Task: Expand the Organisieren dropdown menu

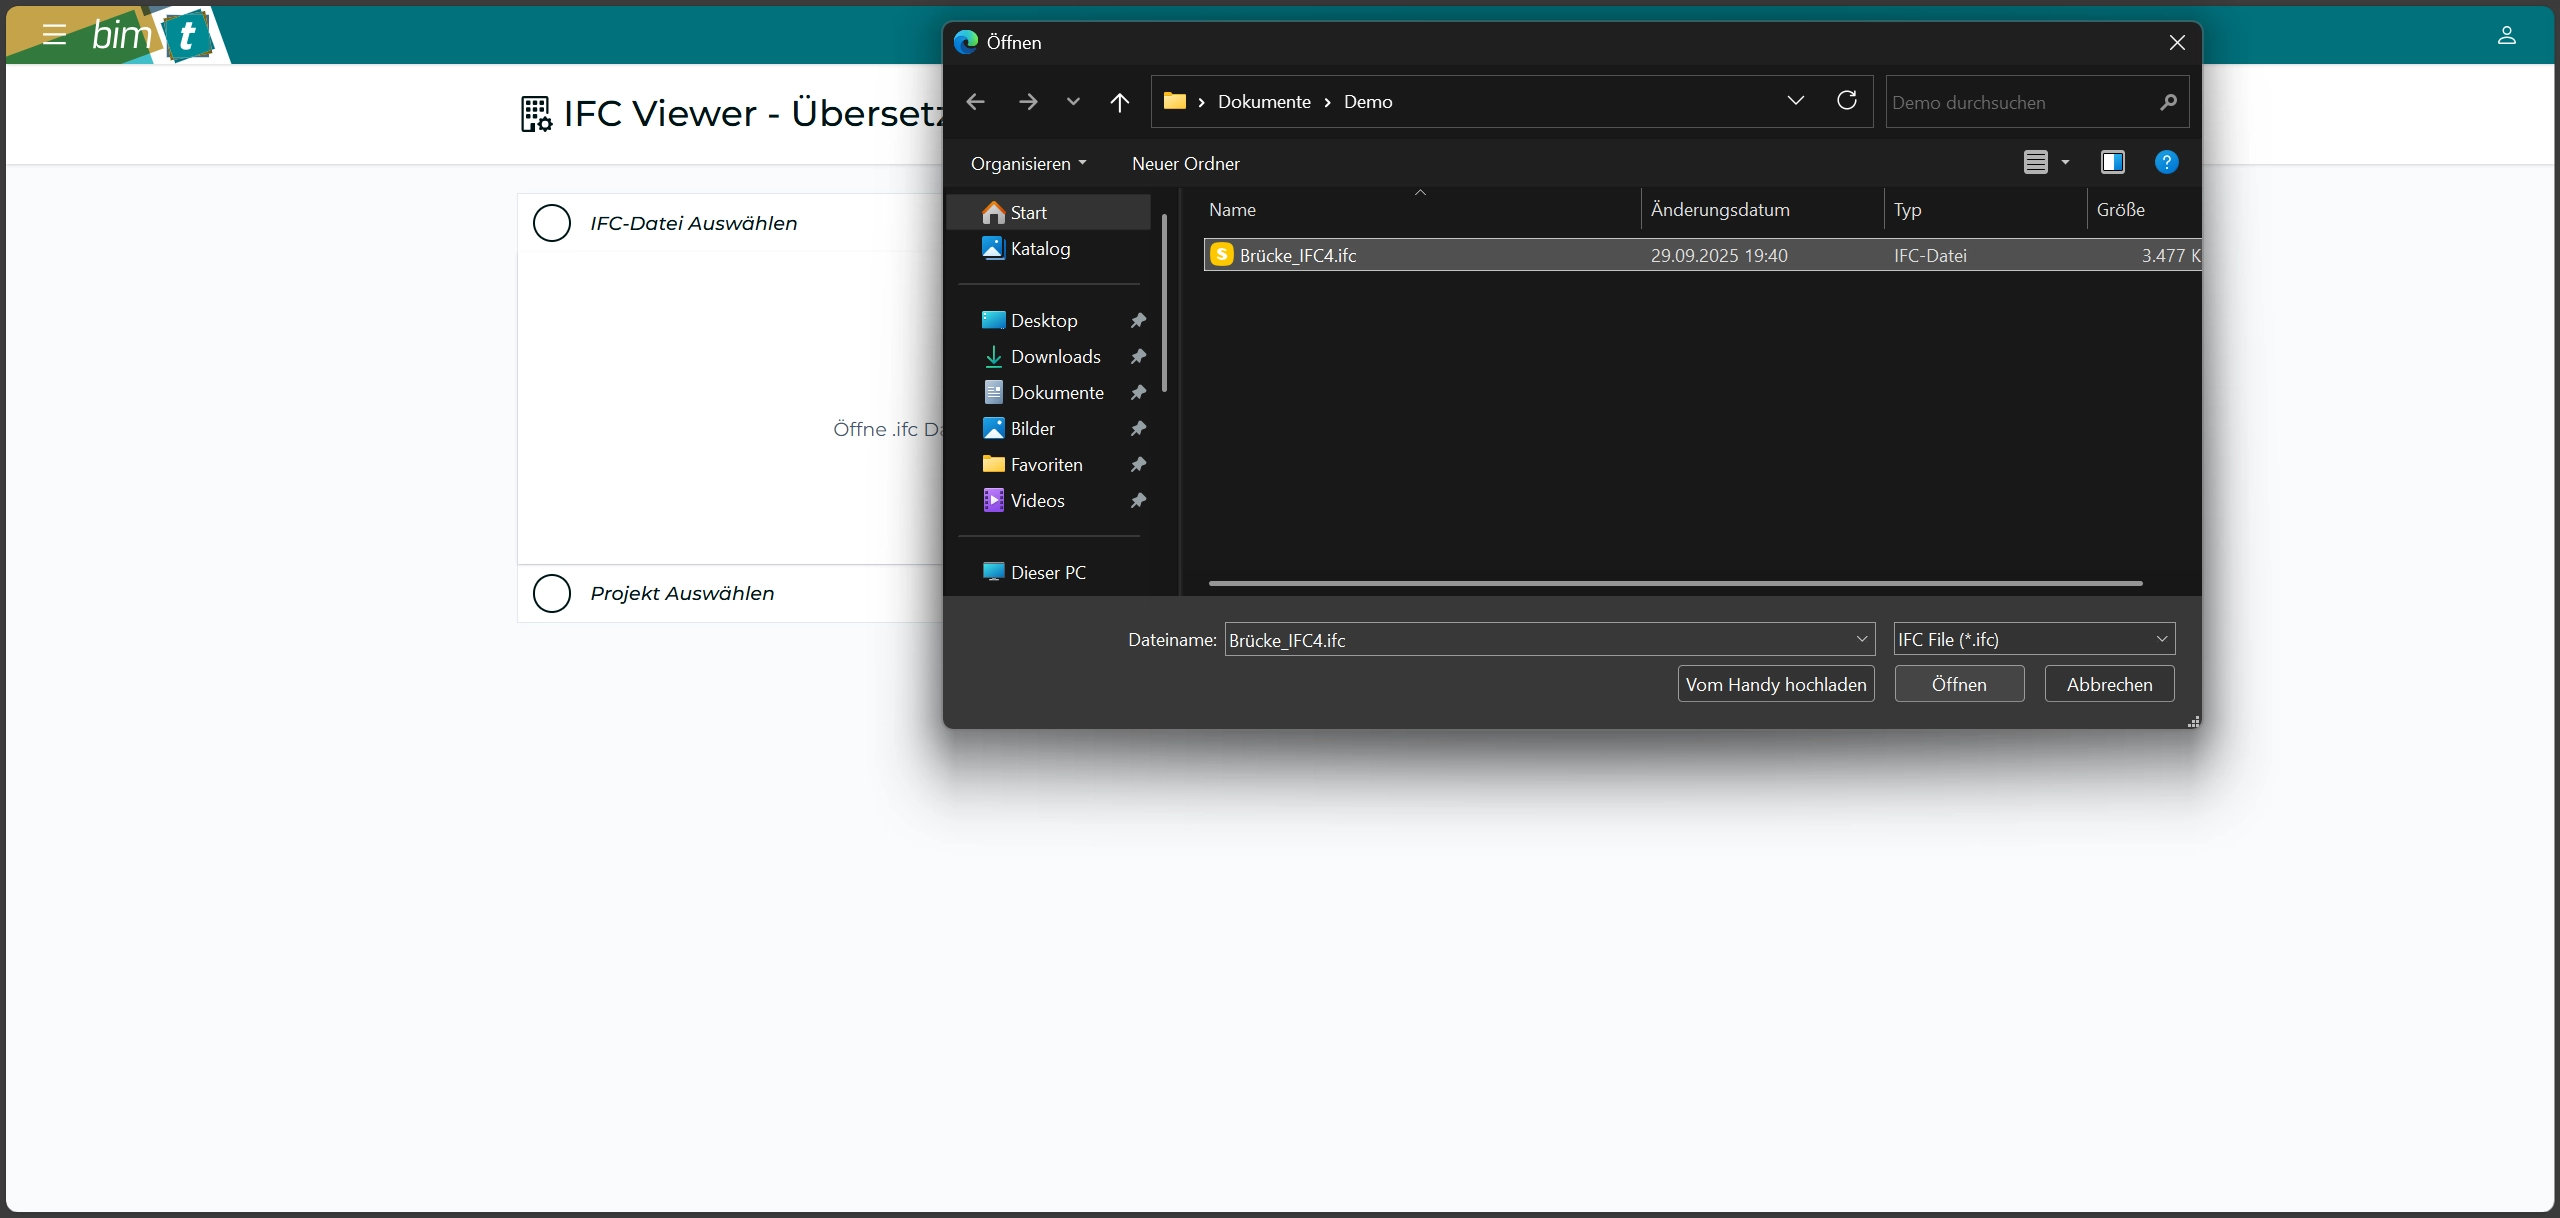Action: tap(1028, 163)
